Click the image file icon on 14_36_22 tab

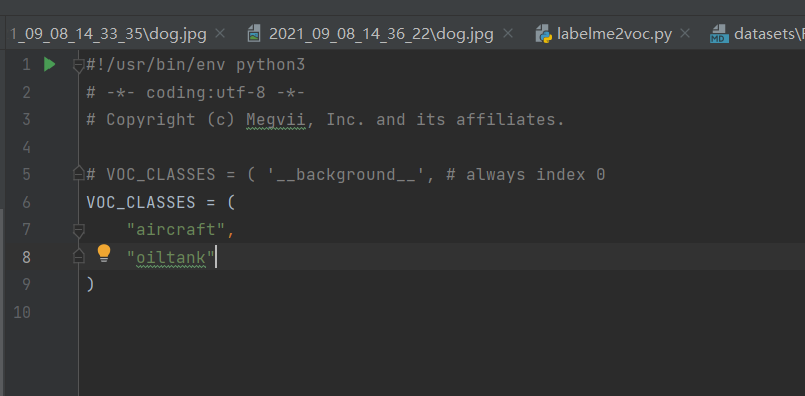(x=254, y=34)
